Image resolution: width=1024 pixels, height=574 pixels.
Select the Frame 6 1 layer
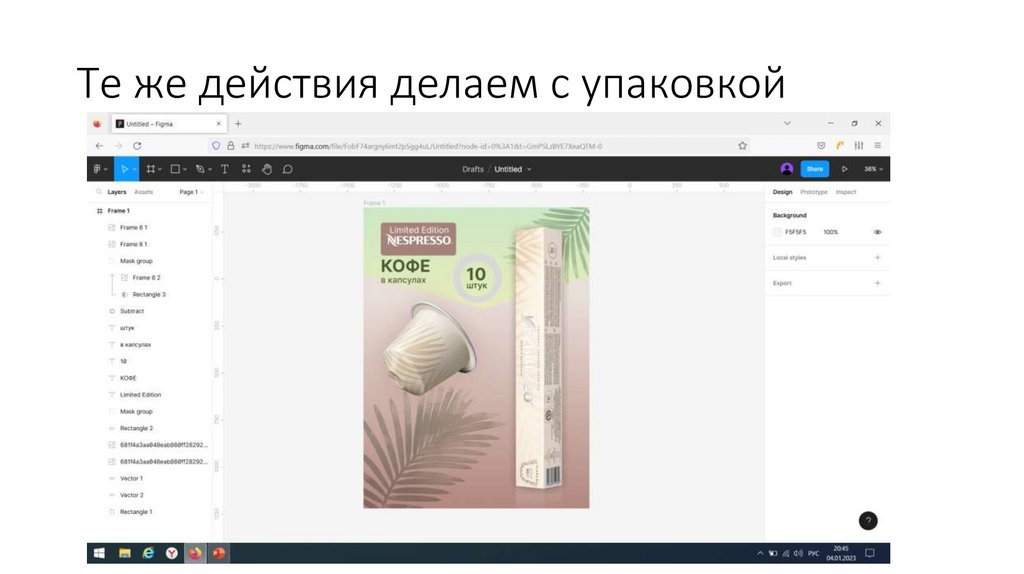[134, 227]
